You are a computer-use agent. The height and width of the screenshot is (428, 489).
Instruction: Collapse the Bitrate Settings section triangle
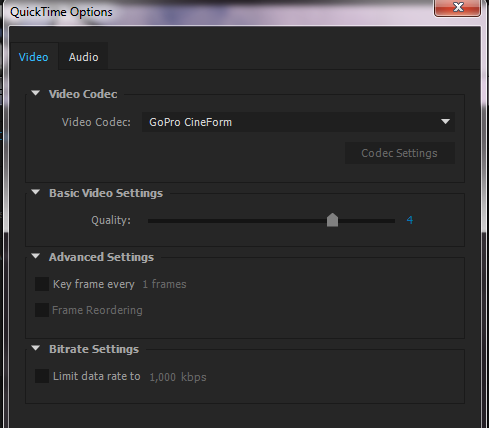coord(36,348)
